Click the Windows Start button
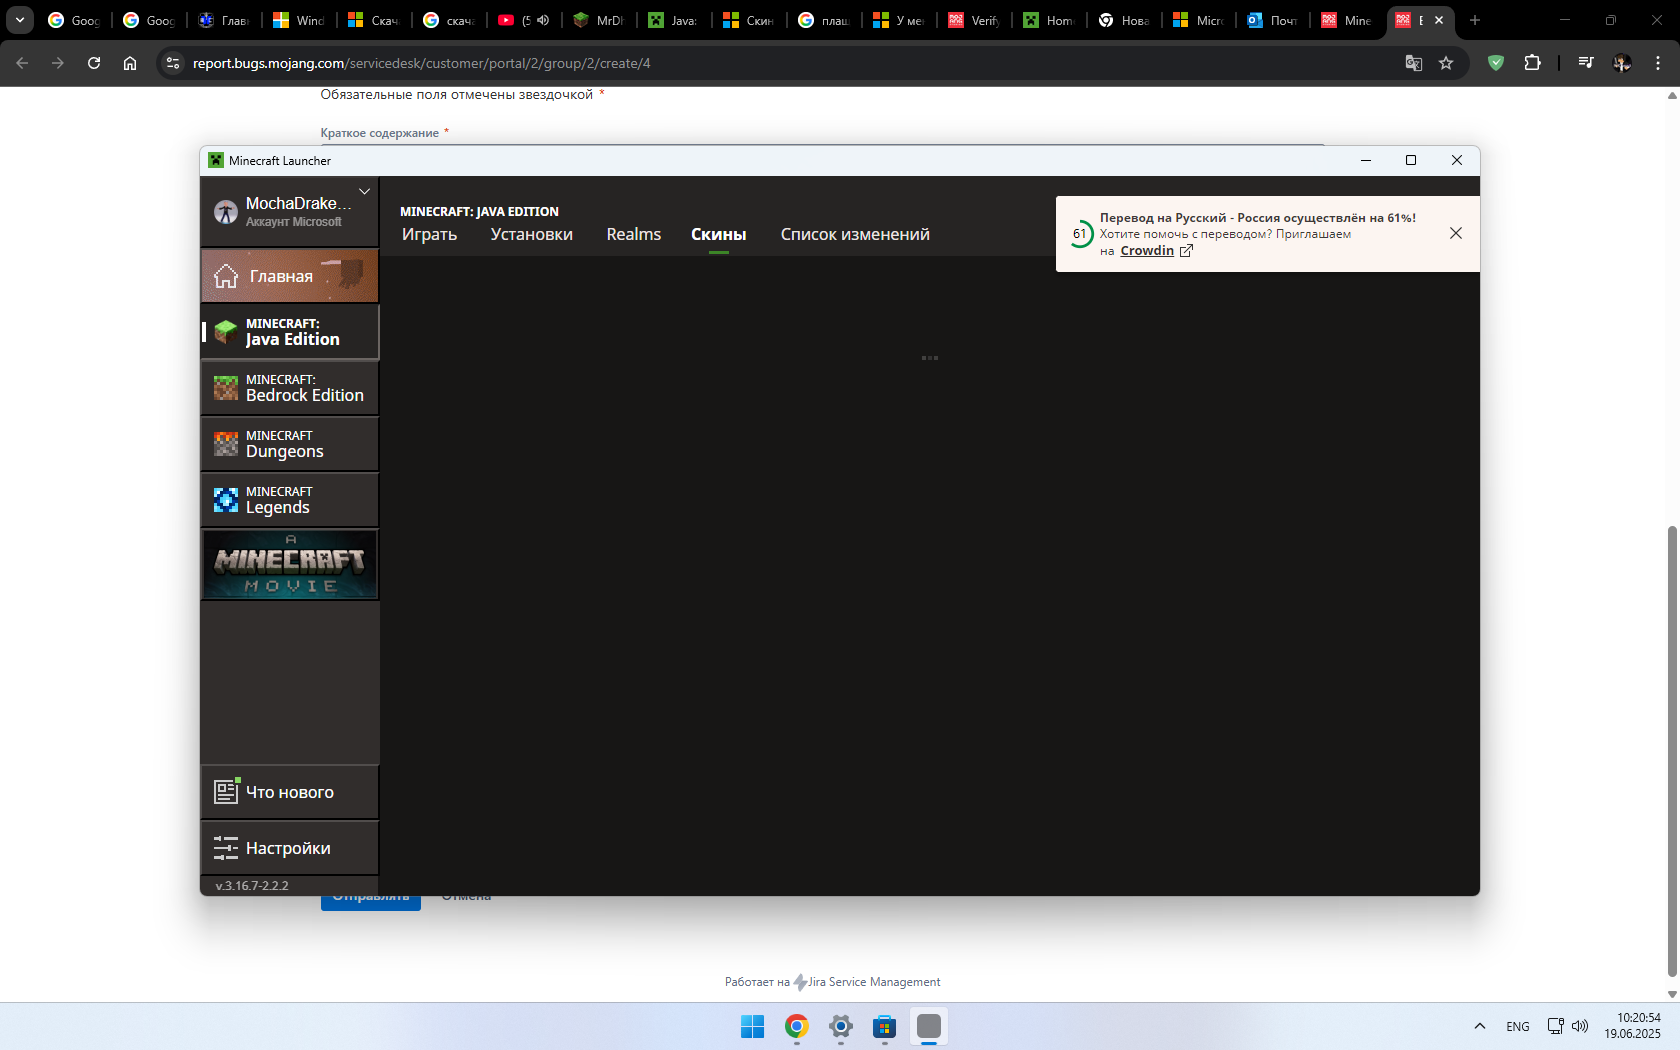Viewport: 1680px width, 1050px height. pos(752,1027)
